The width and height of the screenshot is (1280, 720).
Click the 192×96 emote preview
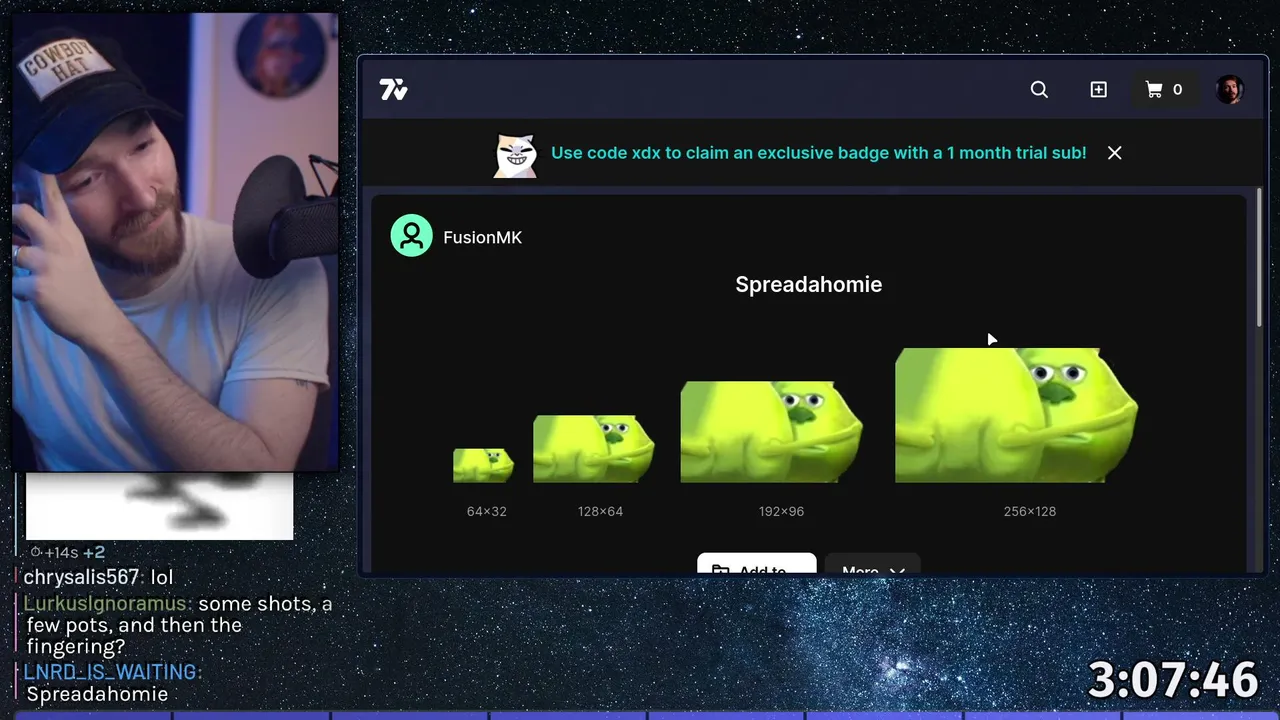click(x=772, y=432)
